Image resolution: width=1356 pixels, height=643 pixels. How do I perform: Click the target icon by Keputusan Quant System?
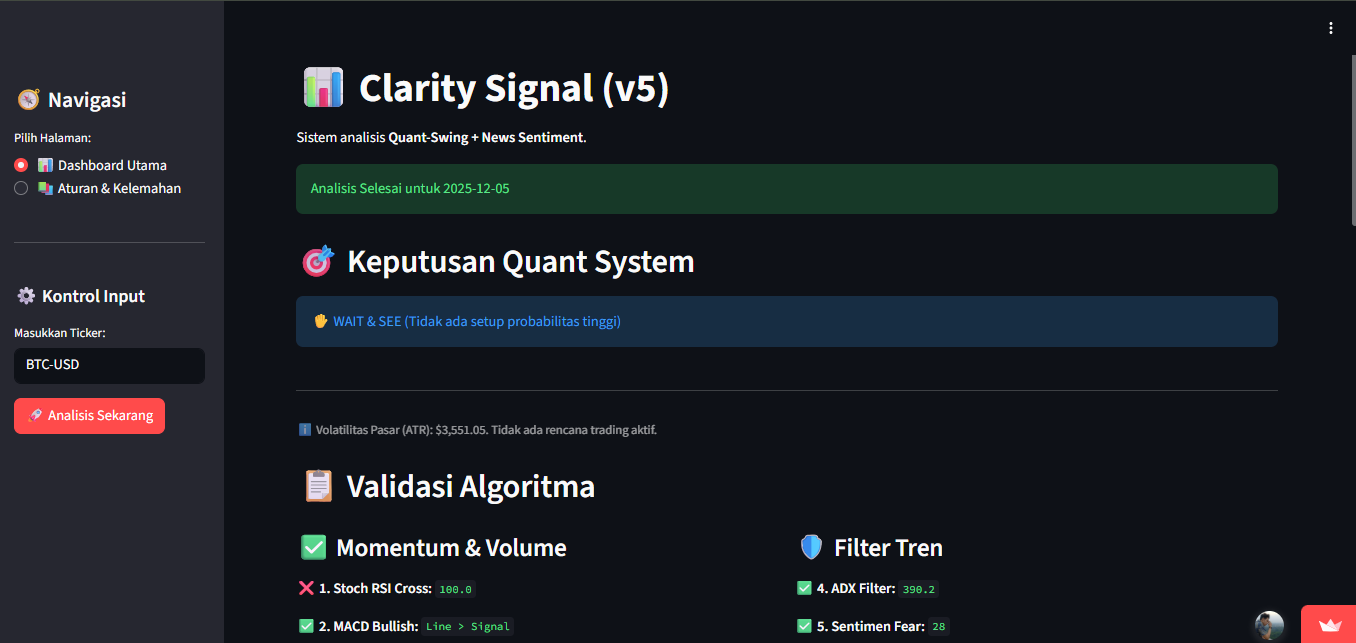point(317,261)
